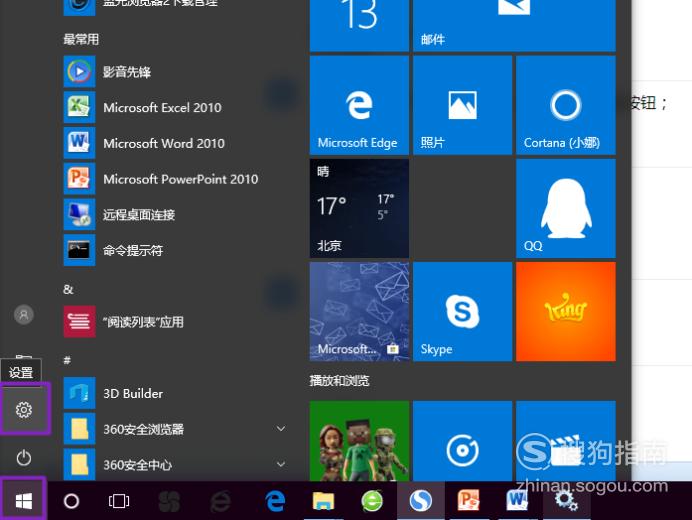Viewport: 692px width, 520px height.
Task: Click the # alphabet group header
Action: click(x=67, y=360)
